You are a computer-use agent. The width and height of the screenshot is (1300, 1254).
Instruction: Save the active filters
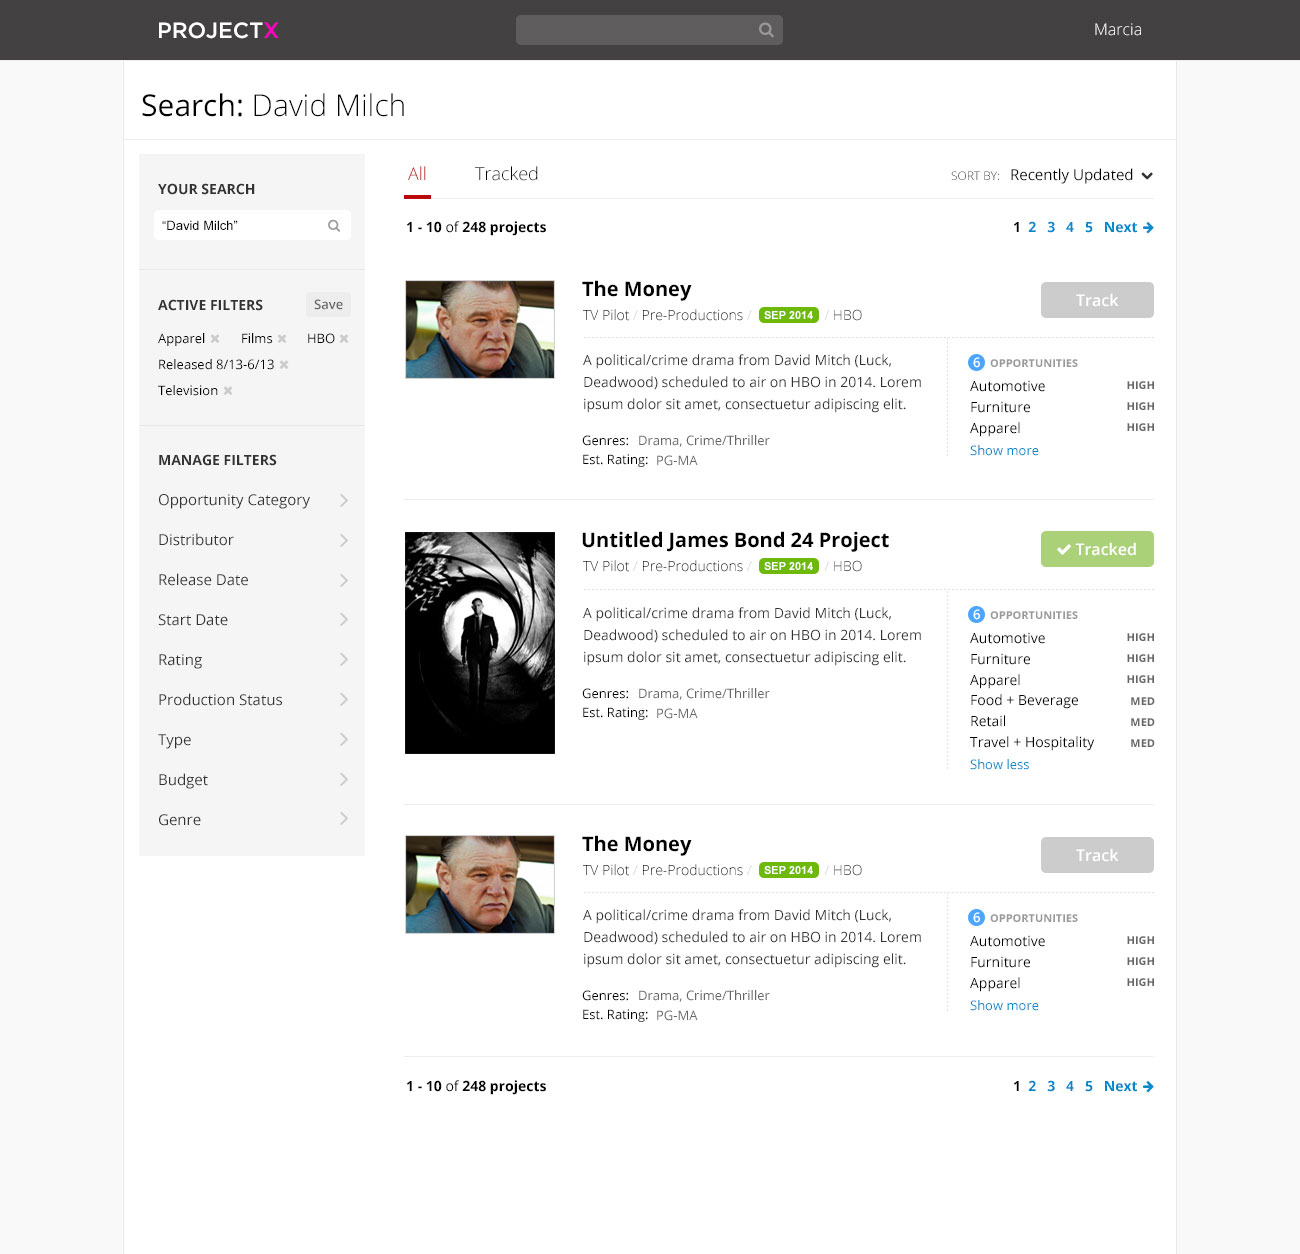pyautogui.click(x=328, y=305)
